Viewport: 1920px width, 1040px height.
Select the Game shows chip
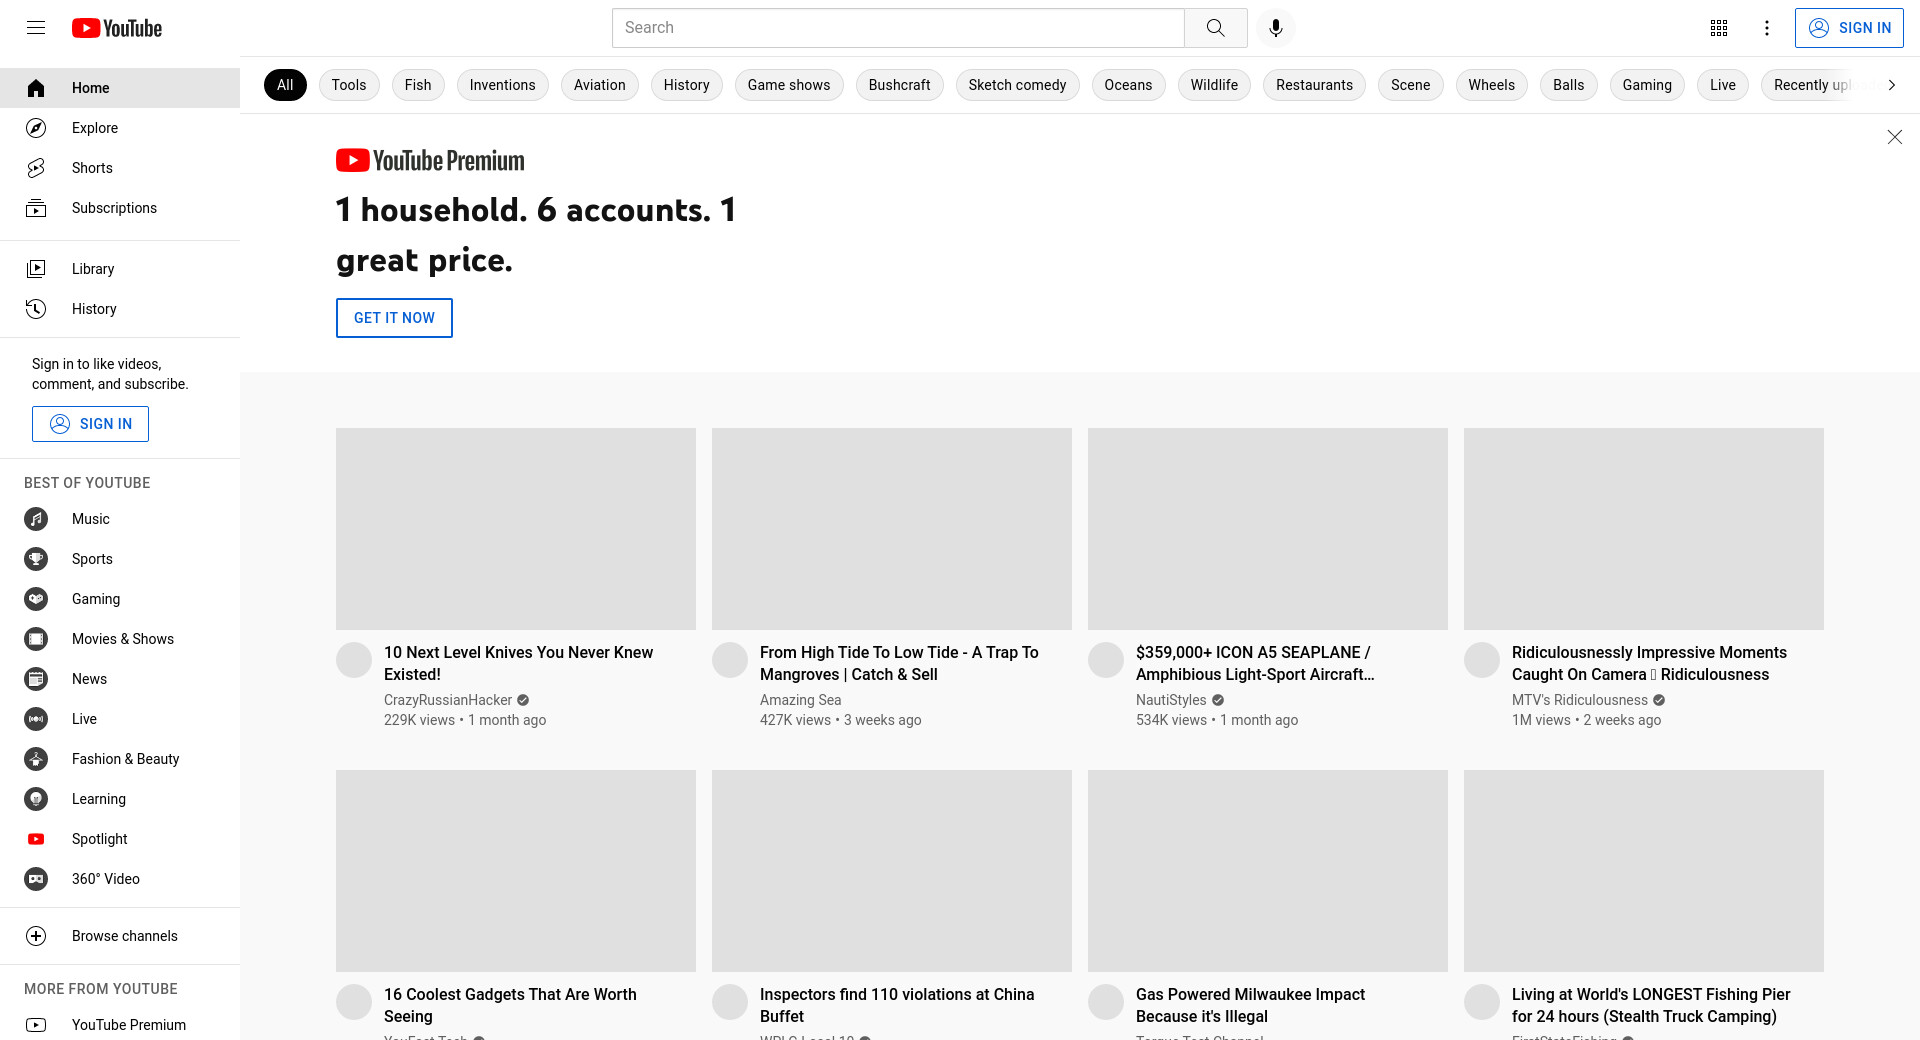click(x=789, y=85)
